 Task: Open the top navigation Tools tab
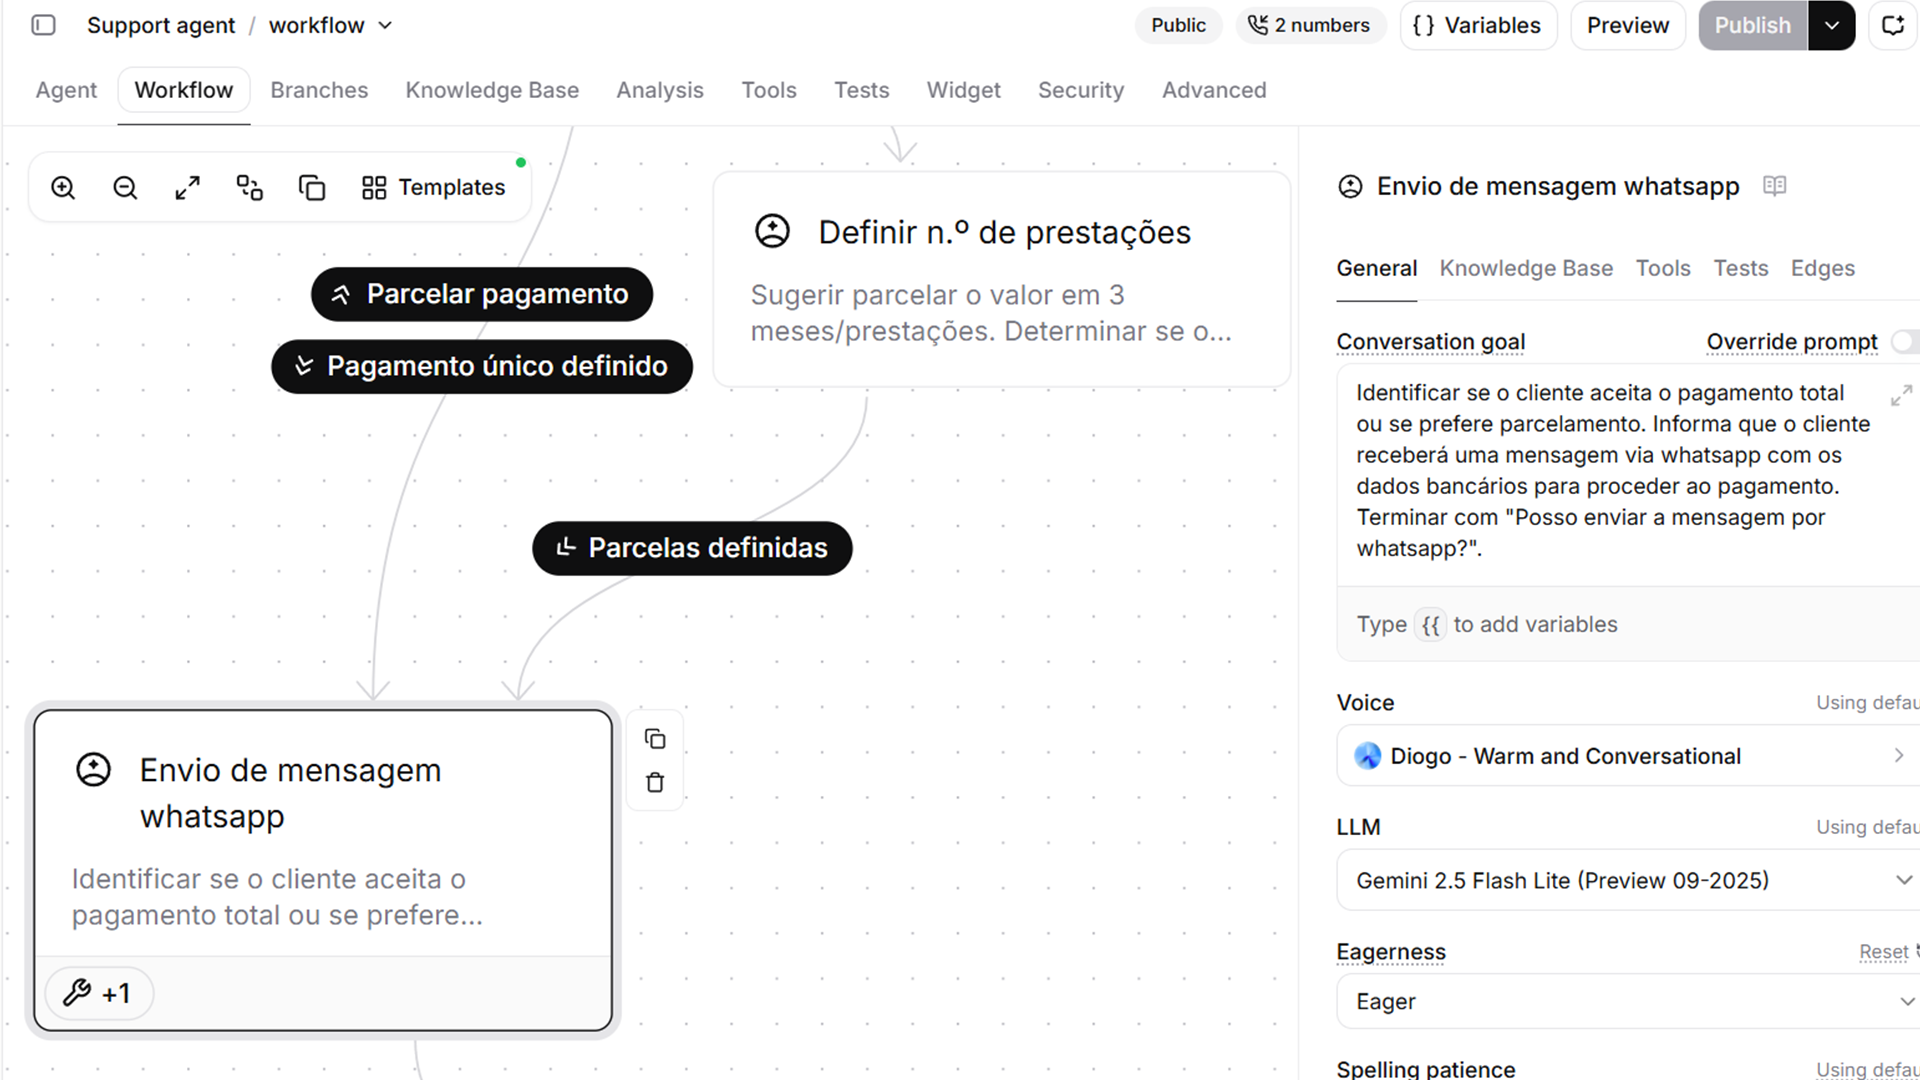coord(769,90)
